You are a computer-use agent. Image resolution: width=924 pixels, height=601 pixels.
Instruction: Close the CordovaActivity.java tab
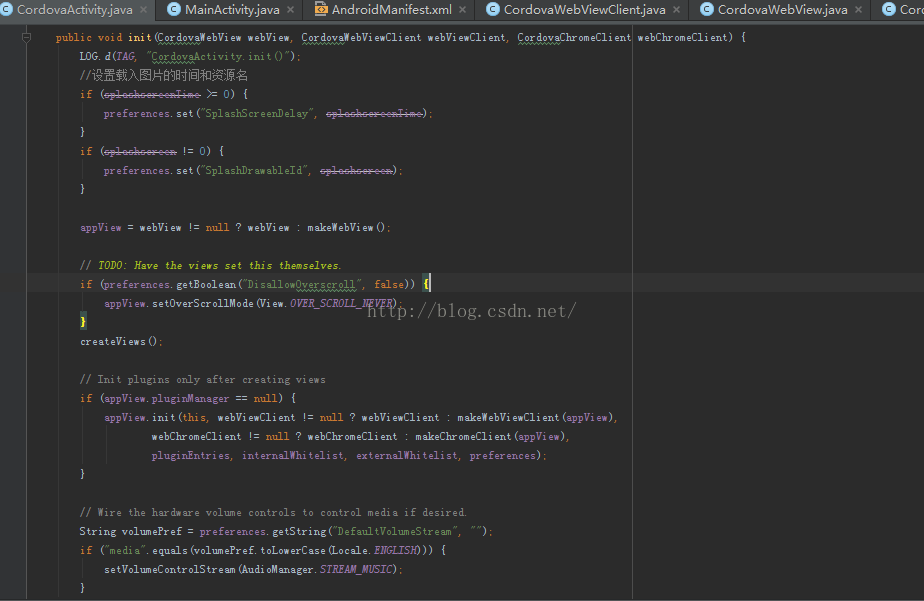tap(143, 10)
